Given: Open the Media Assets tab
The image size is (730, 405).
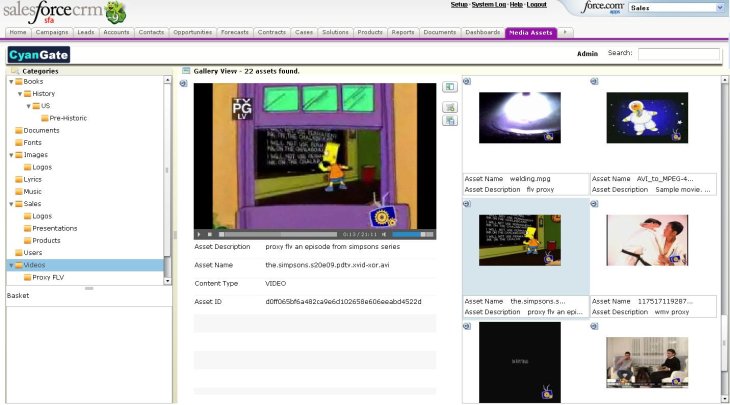Looking at the screenshot, I should coord(531,33).
